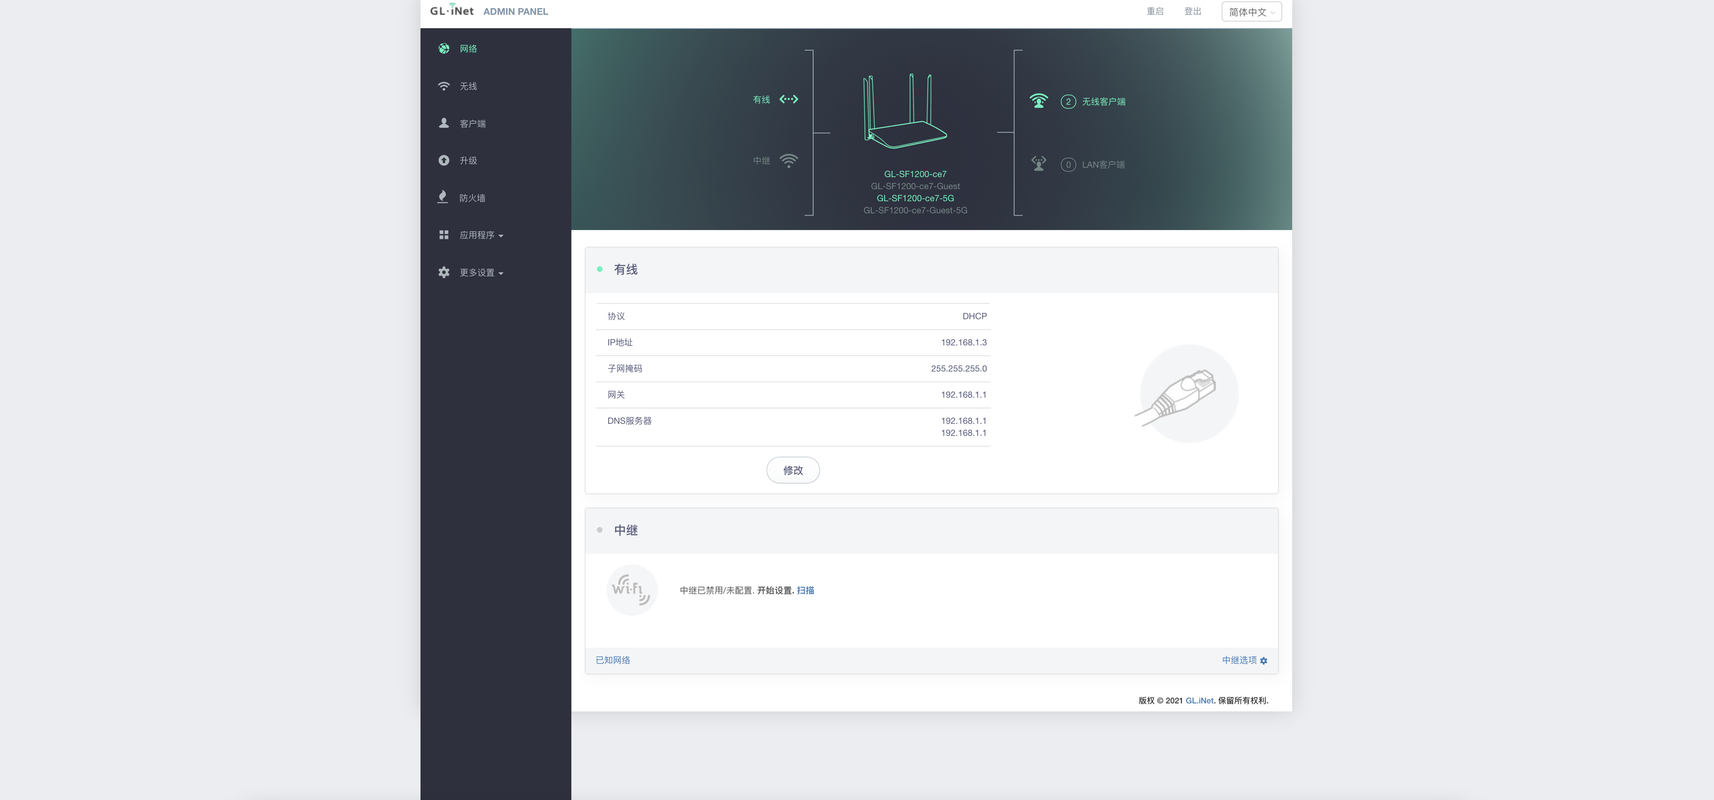Image resolution: width=1714 pixels, height=800 pixels.
Task: Click the GL-SF1200-ce7-5G SSID name
Action: [x=915, y=198]
